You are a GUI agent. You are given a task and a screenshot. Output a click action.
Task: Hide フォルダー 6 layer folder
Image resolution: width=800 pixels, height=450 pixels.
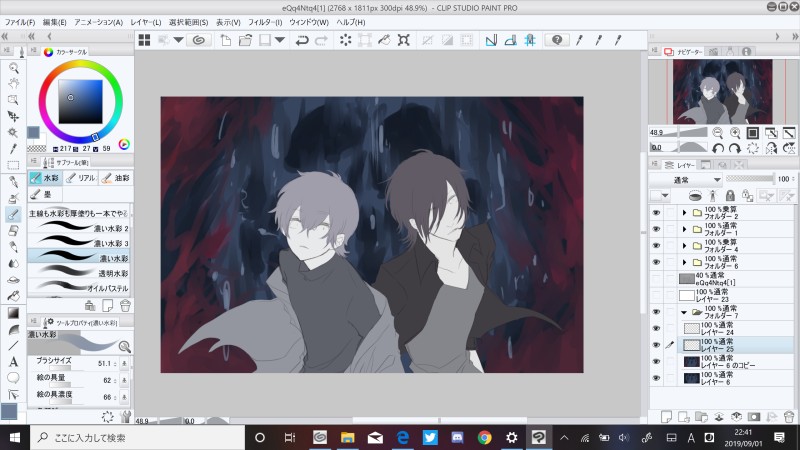click(x=656, y=262)
